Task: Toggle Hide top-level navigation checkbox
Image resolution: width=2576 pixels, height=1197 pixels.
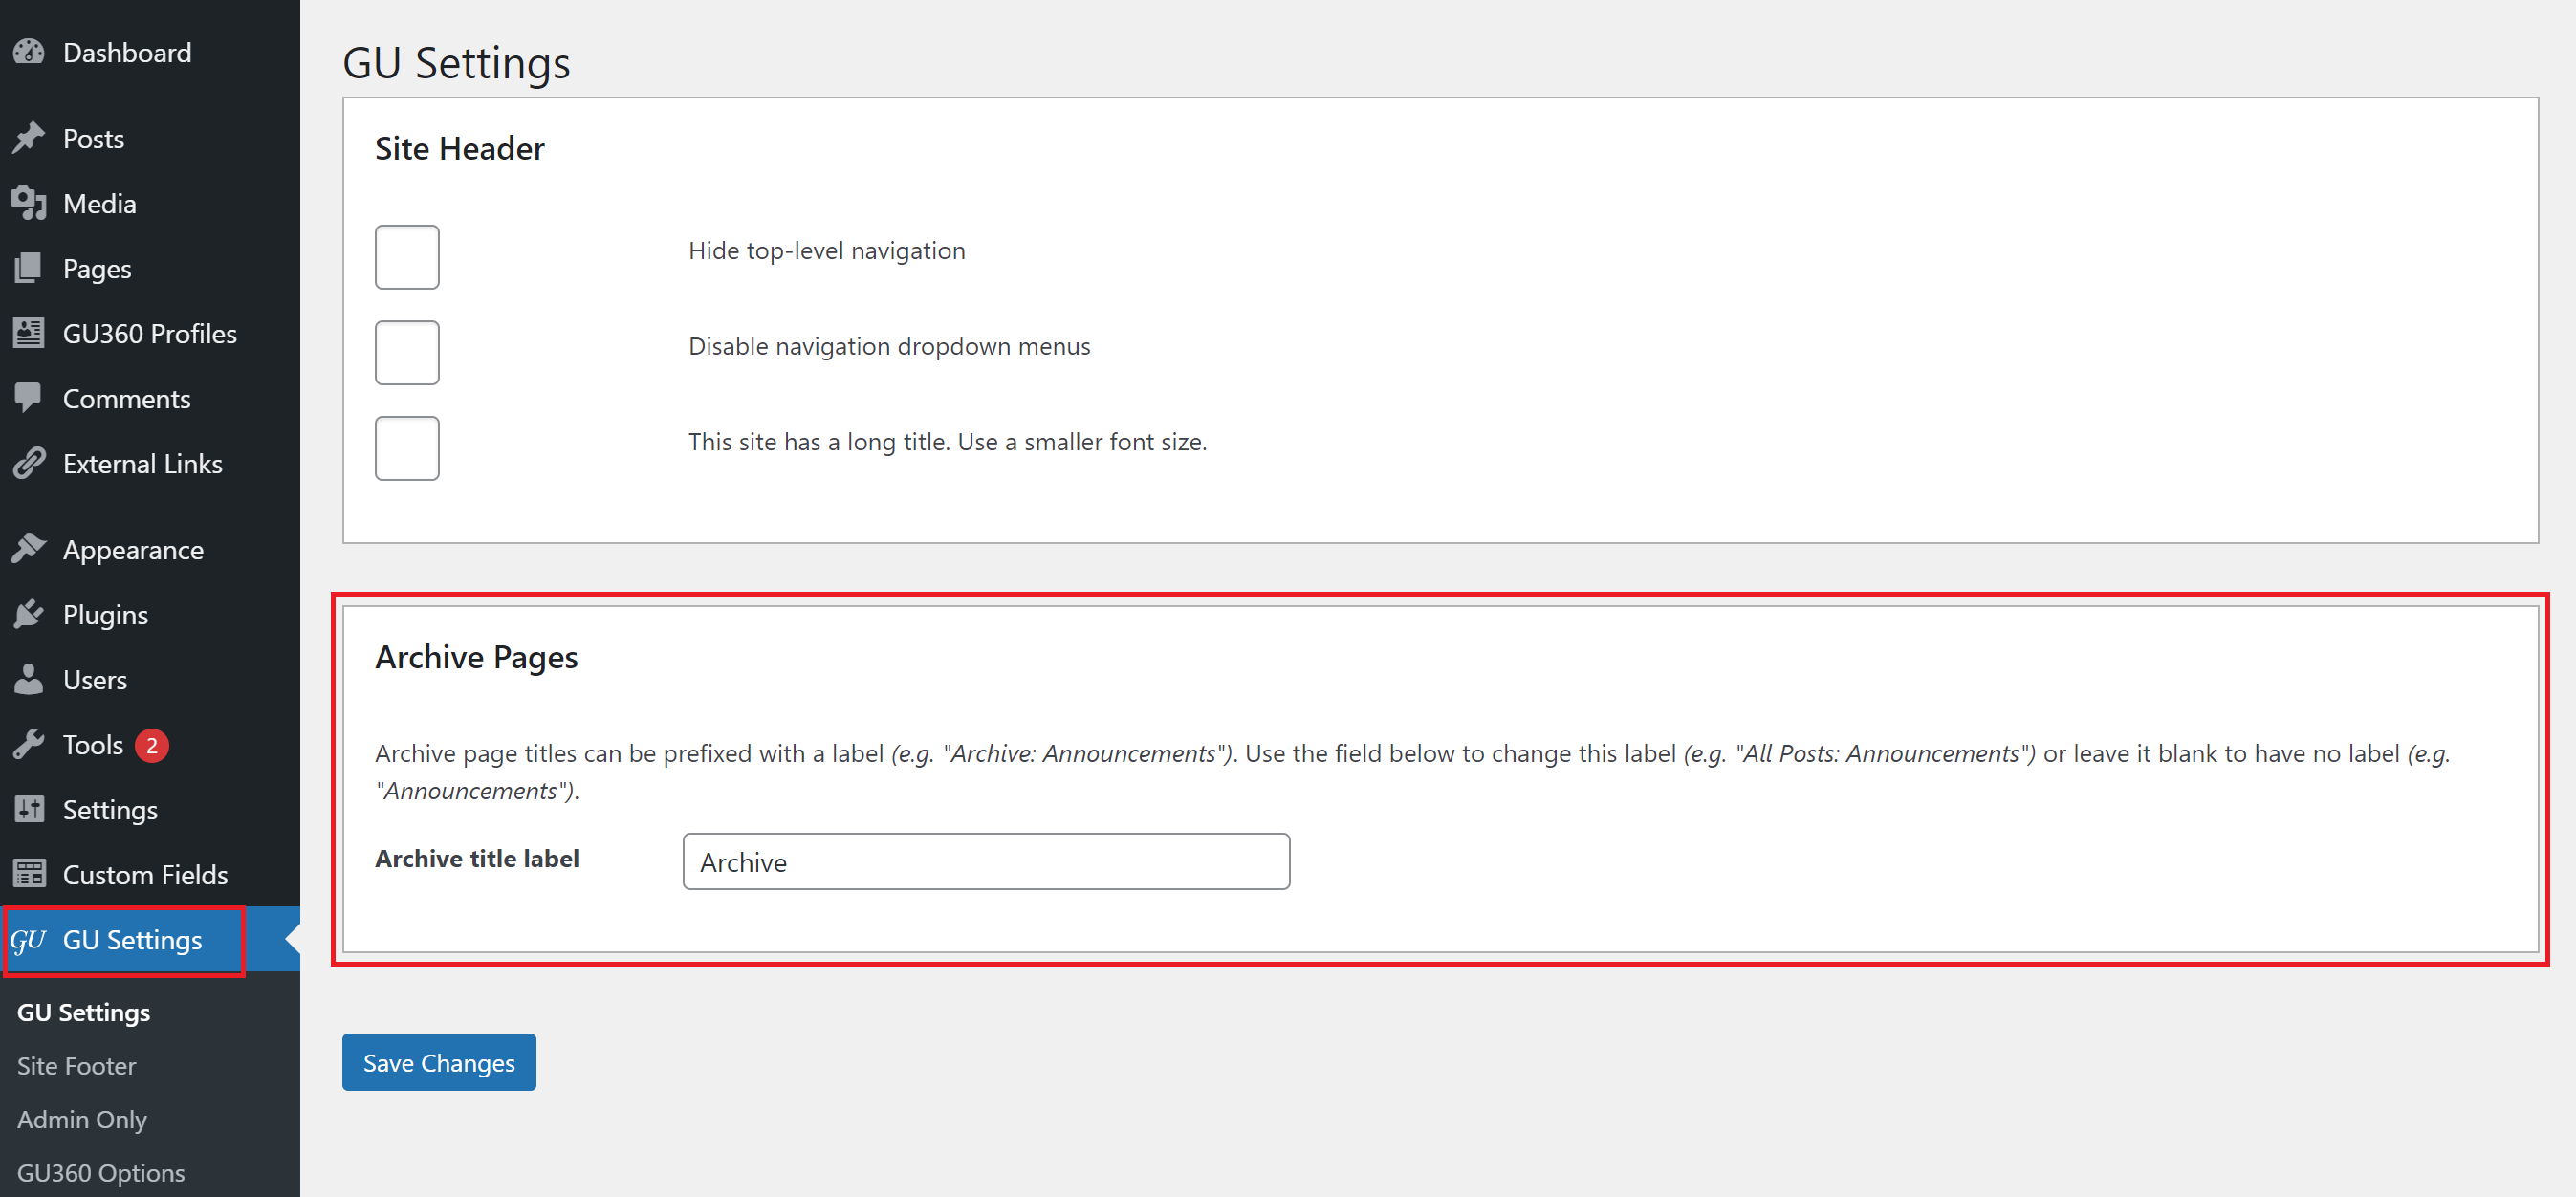Action: click(407, 254)
